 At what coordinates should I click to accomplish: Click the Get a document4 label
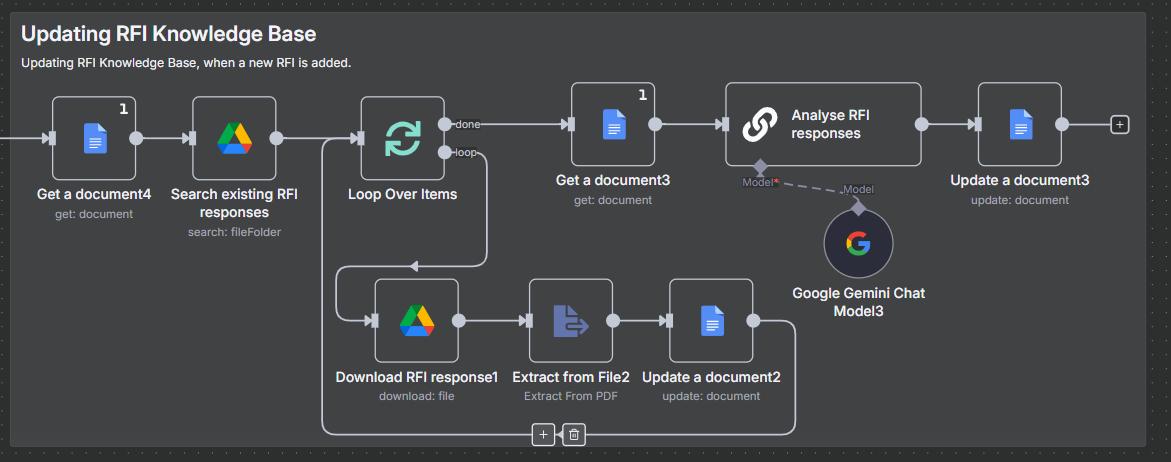tap(94, 195)
